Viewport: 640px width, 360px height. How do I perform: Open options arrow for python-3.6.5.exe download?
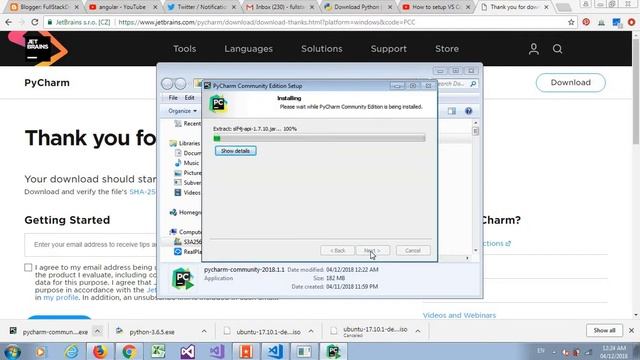[x=204, y=331]
